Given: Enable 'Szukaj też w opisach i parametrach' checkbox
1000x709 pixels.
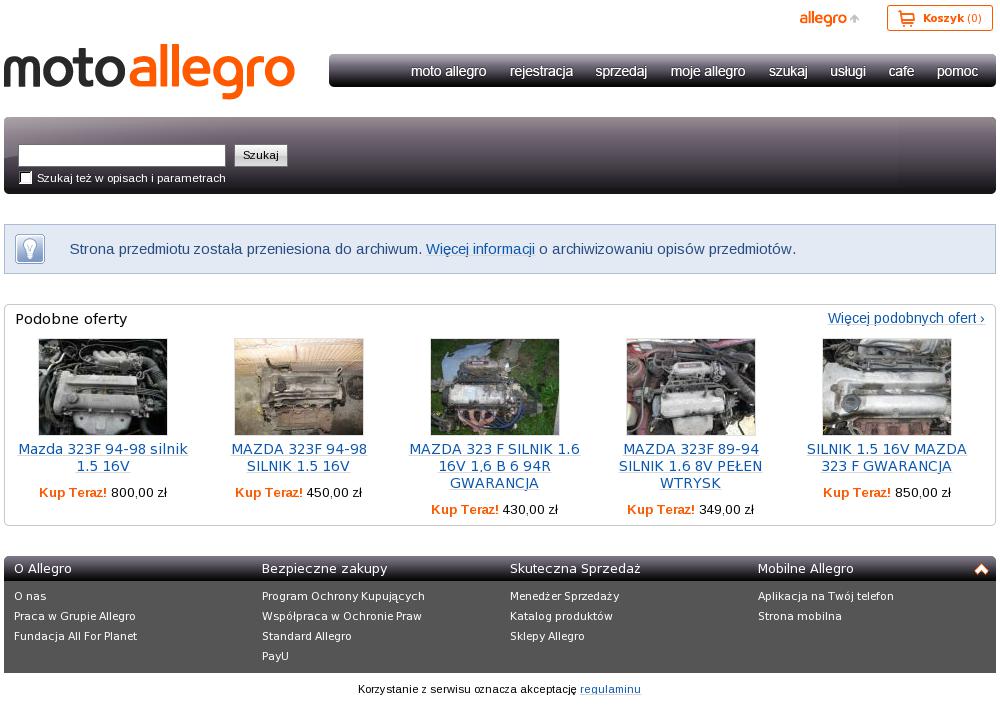Looking at the screenshot, I should pyautogui.click(x=26, y=178).
